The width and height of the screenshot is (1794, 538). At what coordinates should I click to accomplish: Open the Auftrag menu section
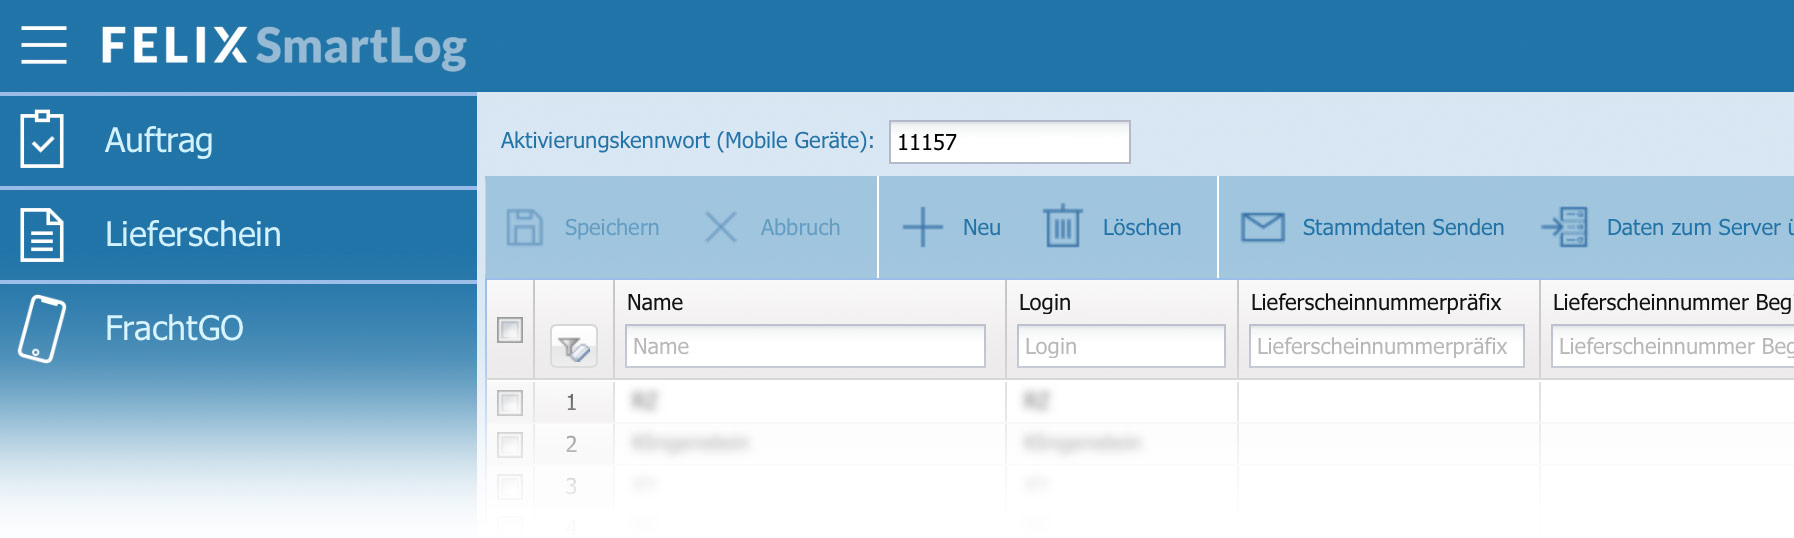pos(159,140)
